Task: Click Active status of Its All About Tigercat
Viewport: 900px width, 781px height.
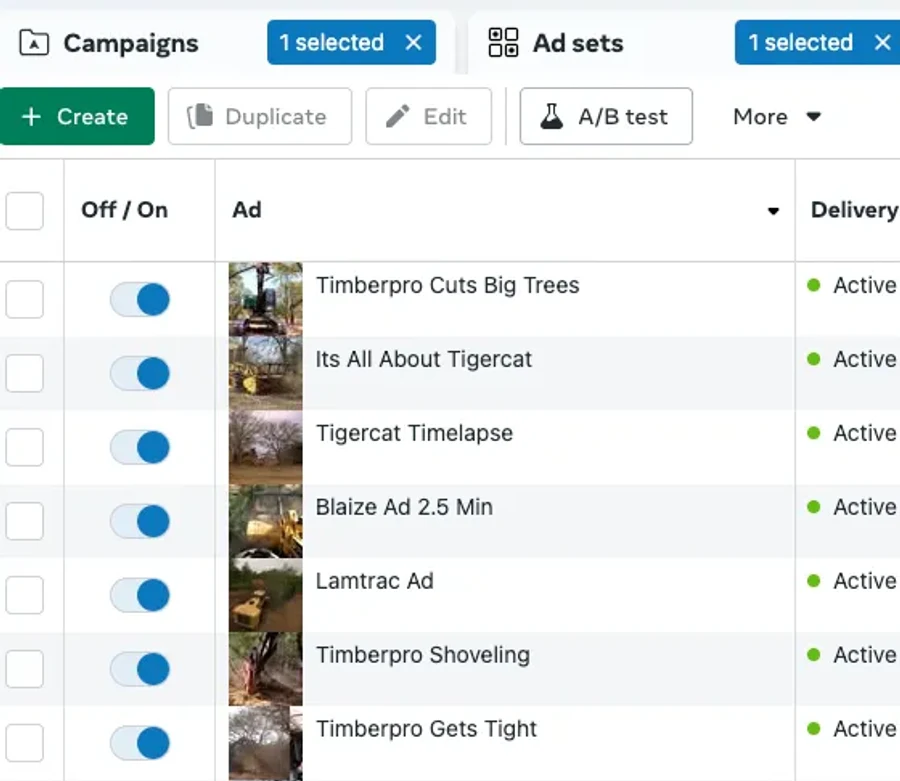Action: (x=852, y=359)
